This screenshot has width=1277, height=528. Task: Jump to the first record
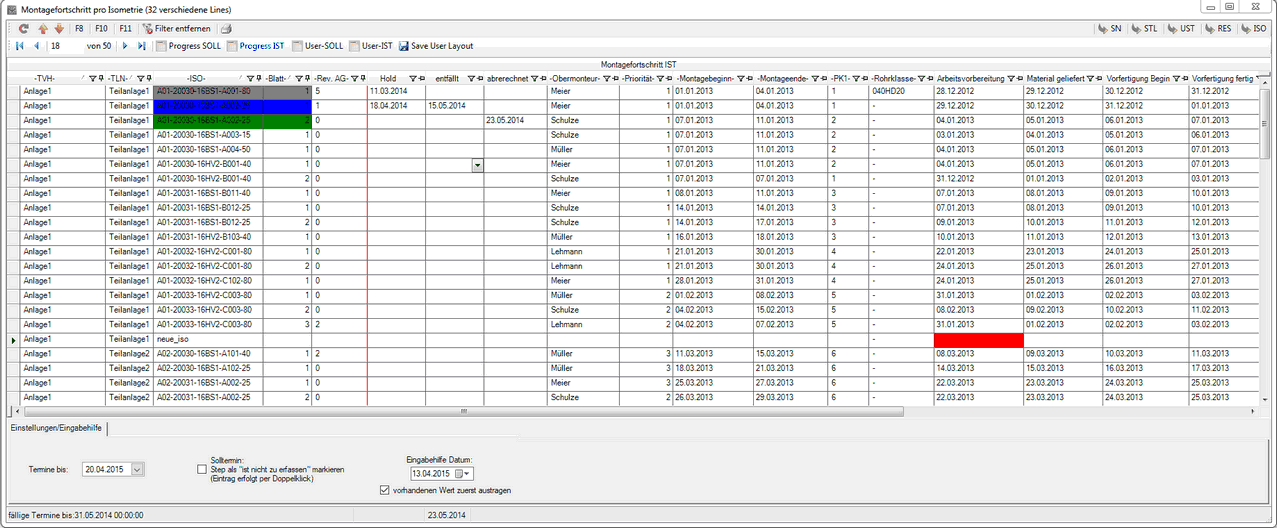pos(19,46)
